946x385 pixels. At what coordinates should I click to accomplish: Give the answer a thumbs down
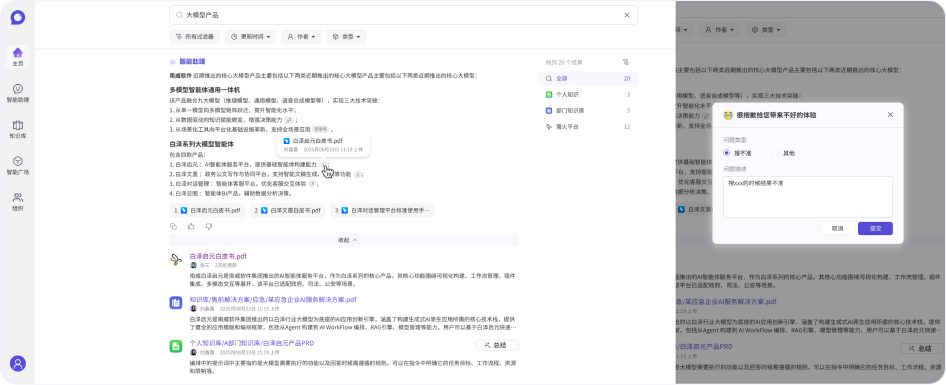click(209, 226)
